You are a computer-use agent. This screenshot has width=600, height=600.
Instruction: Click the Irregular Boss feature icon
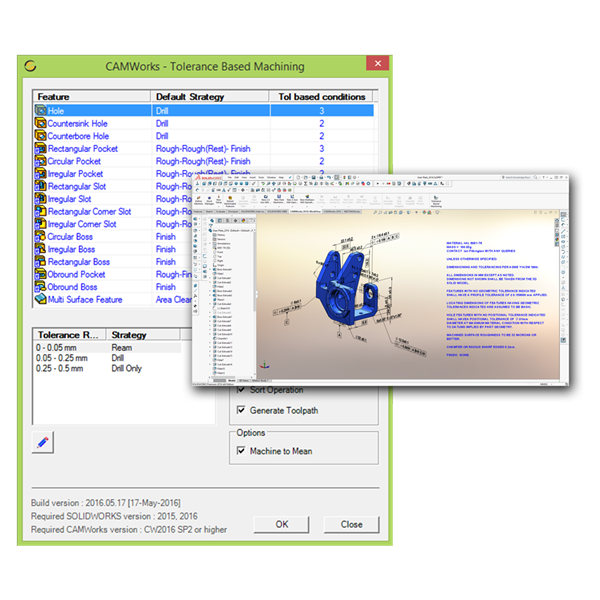click(x=41, y=249)
